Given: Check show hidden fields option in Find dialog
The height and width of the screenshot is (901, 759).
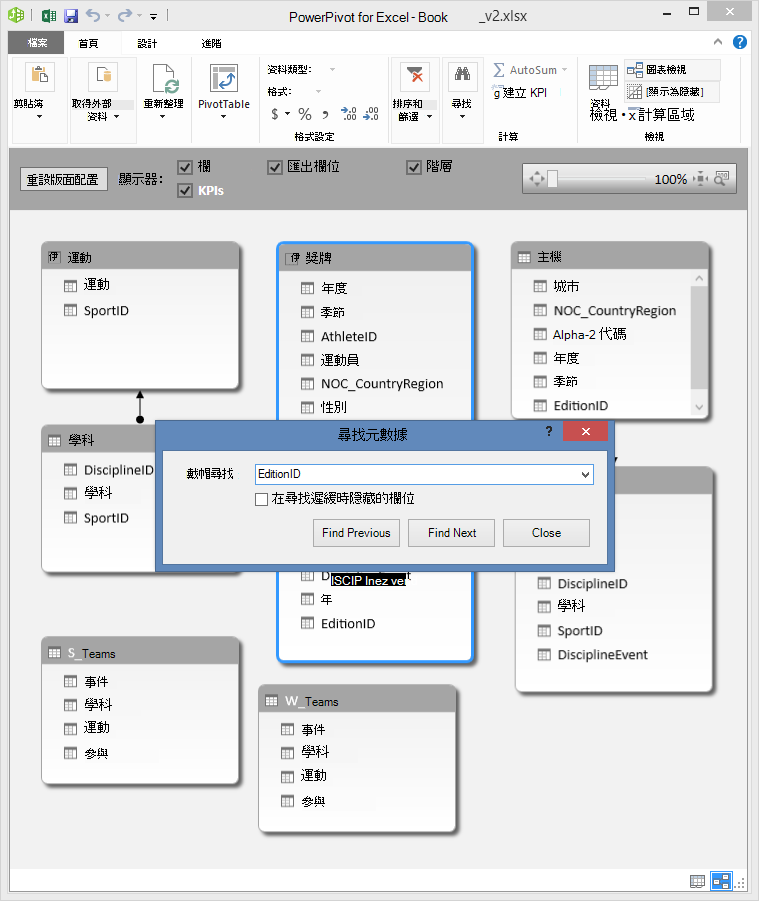Looking at the screenshot, I should tap(261, 499).
